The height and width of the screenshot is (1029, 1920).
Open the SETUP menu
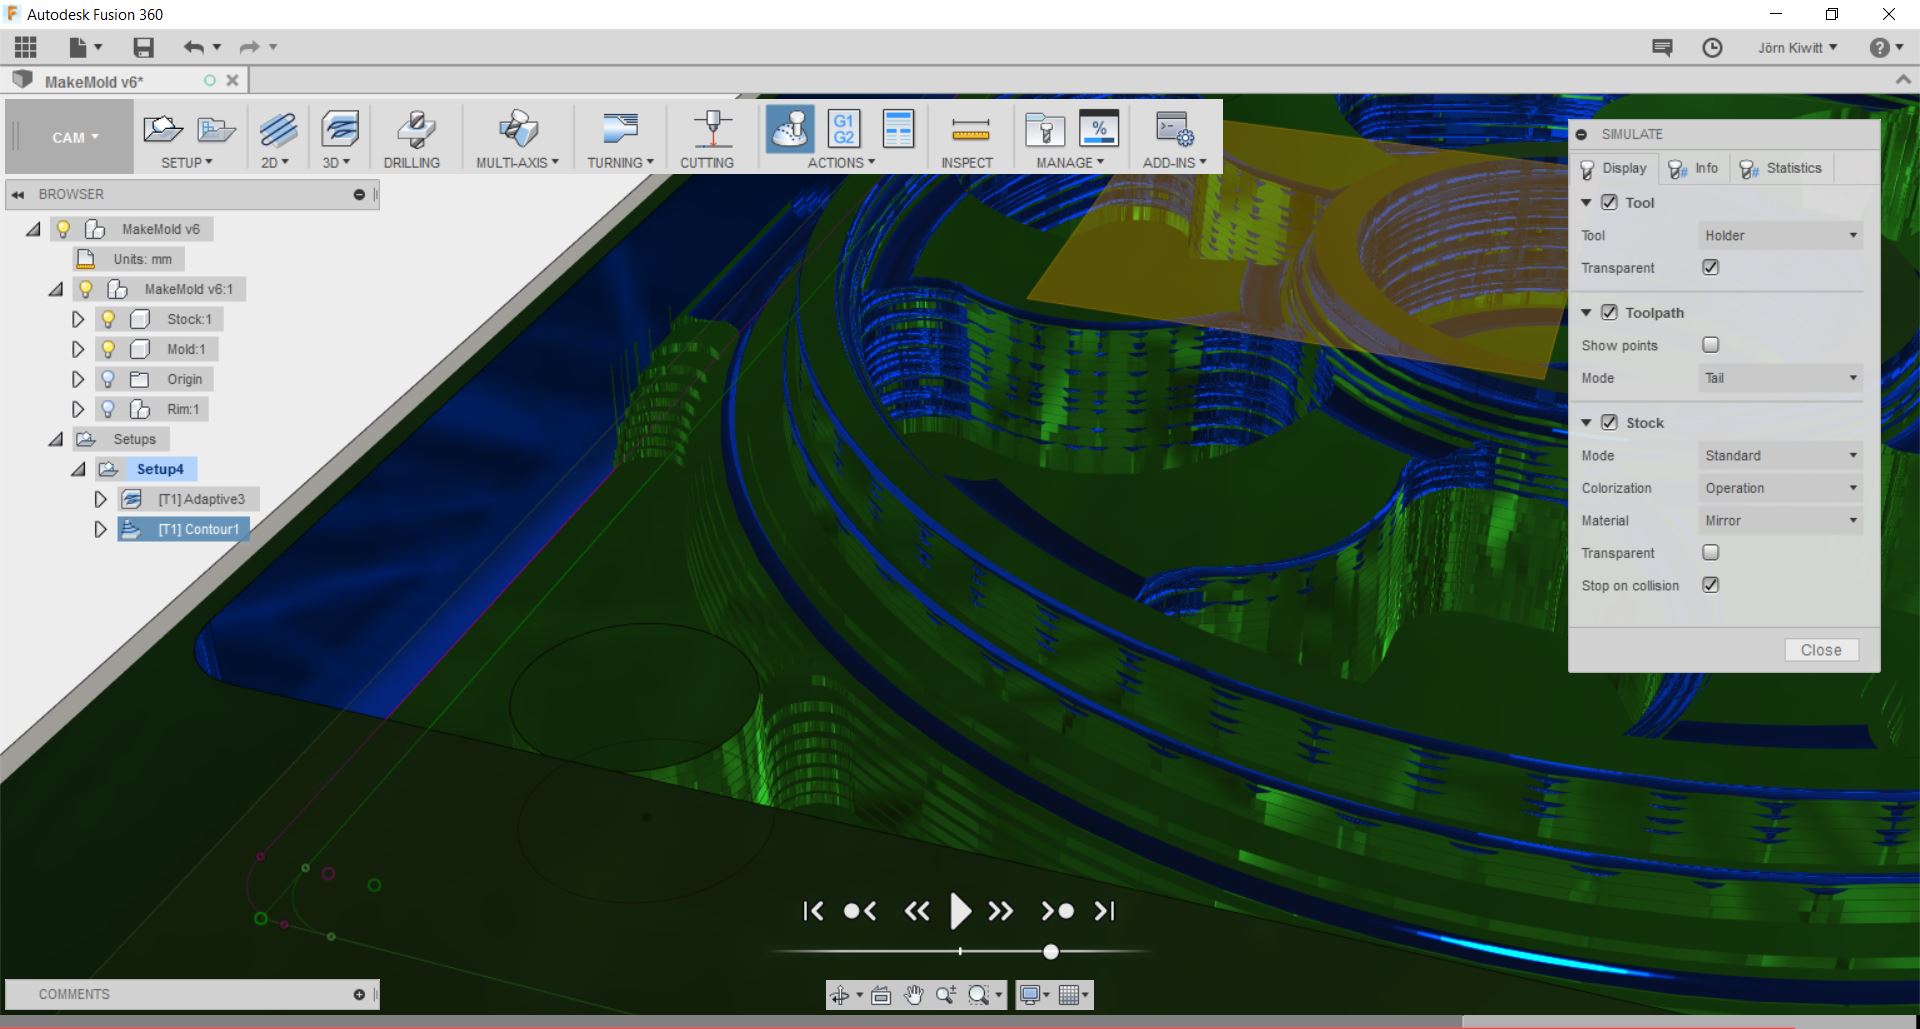tap(187, 162)
